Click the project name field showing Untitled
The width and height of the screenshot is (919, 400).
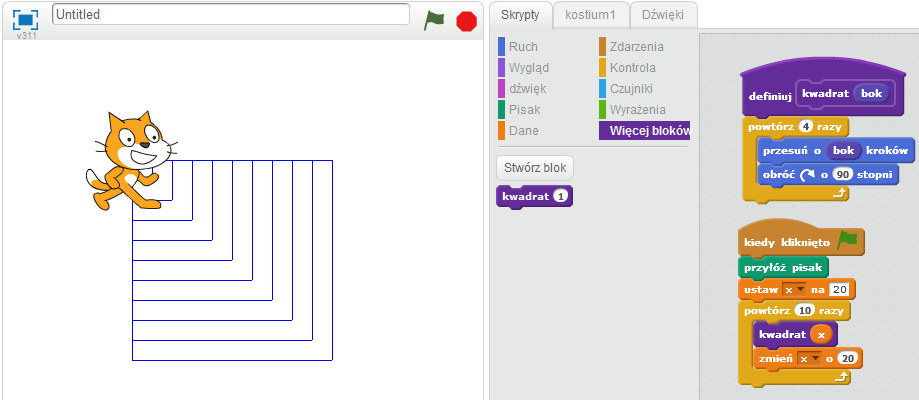click(231, 15)
